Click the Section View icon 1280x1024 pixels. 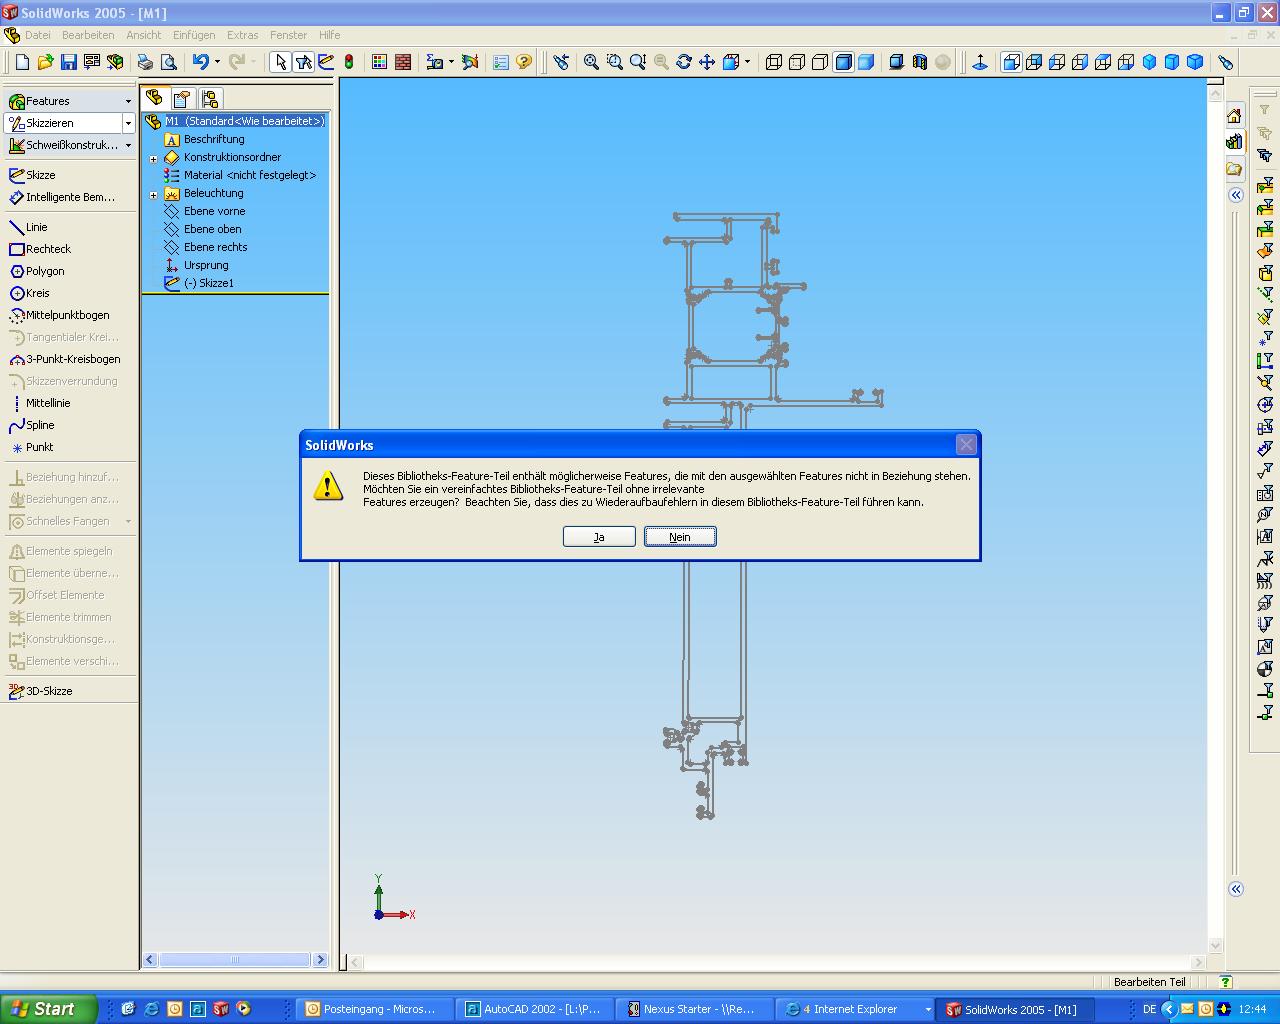pos(919,62)
